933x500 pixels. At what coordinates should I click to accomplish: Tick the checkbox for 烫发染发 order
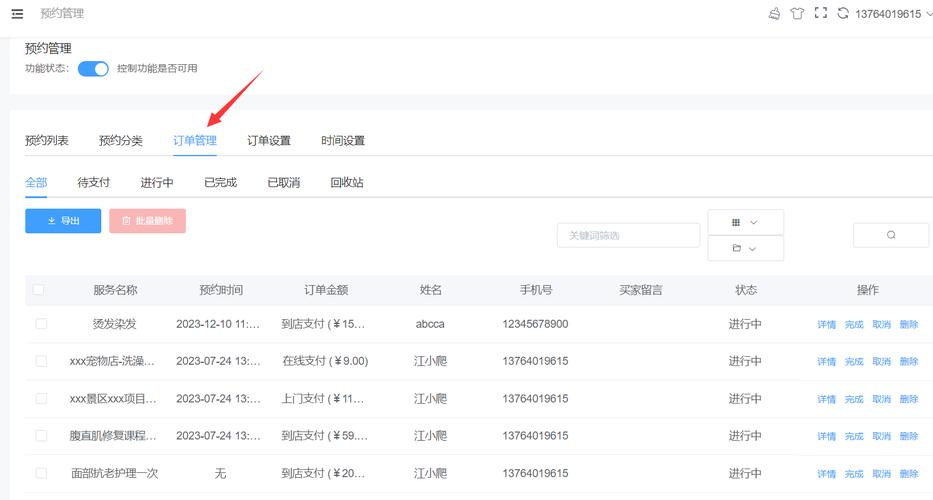41,324
